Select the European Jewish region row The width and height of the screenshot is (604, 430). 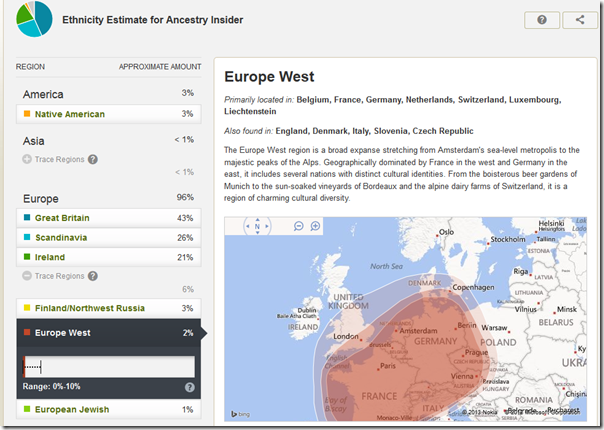(109, 409)
